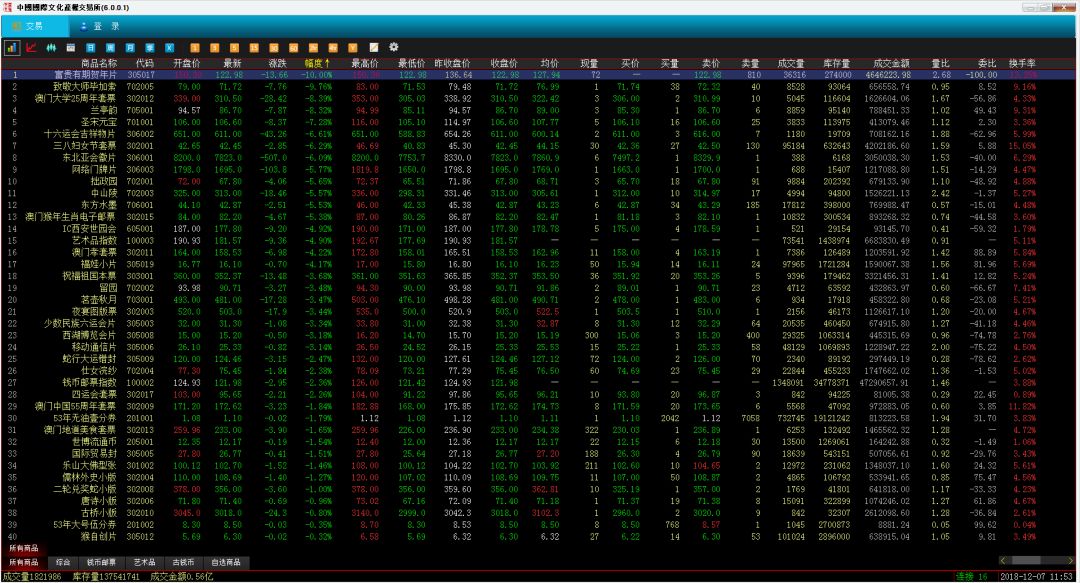Screen dimensions: 1080x583
Task: Click the white window panel toolbar icon
Action: [x=70, y=48]
